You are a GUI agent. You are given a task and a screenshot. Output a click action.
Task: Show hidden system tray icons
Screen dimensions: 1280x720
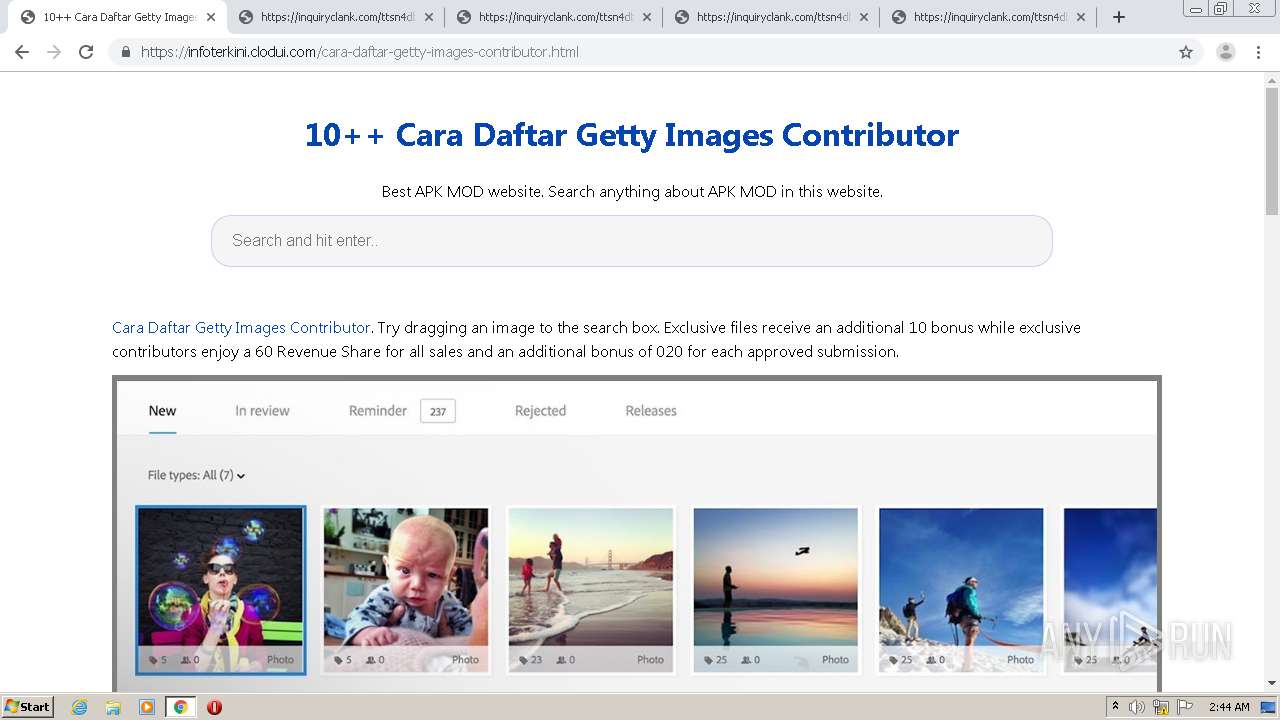[1115, 707]
